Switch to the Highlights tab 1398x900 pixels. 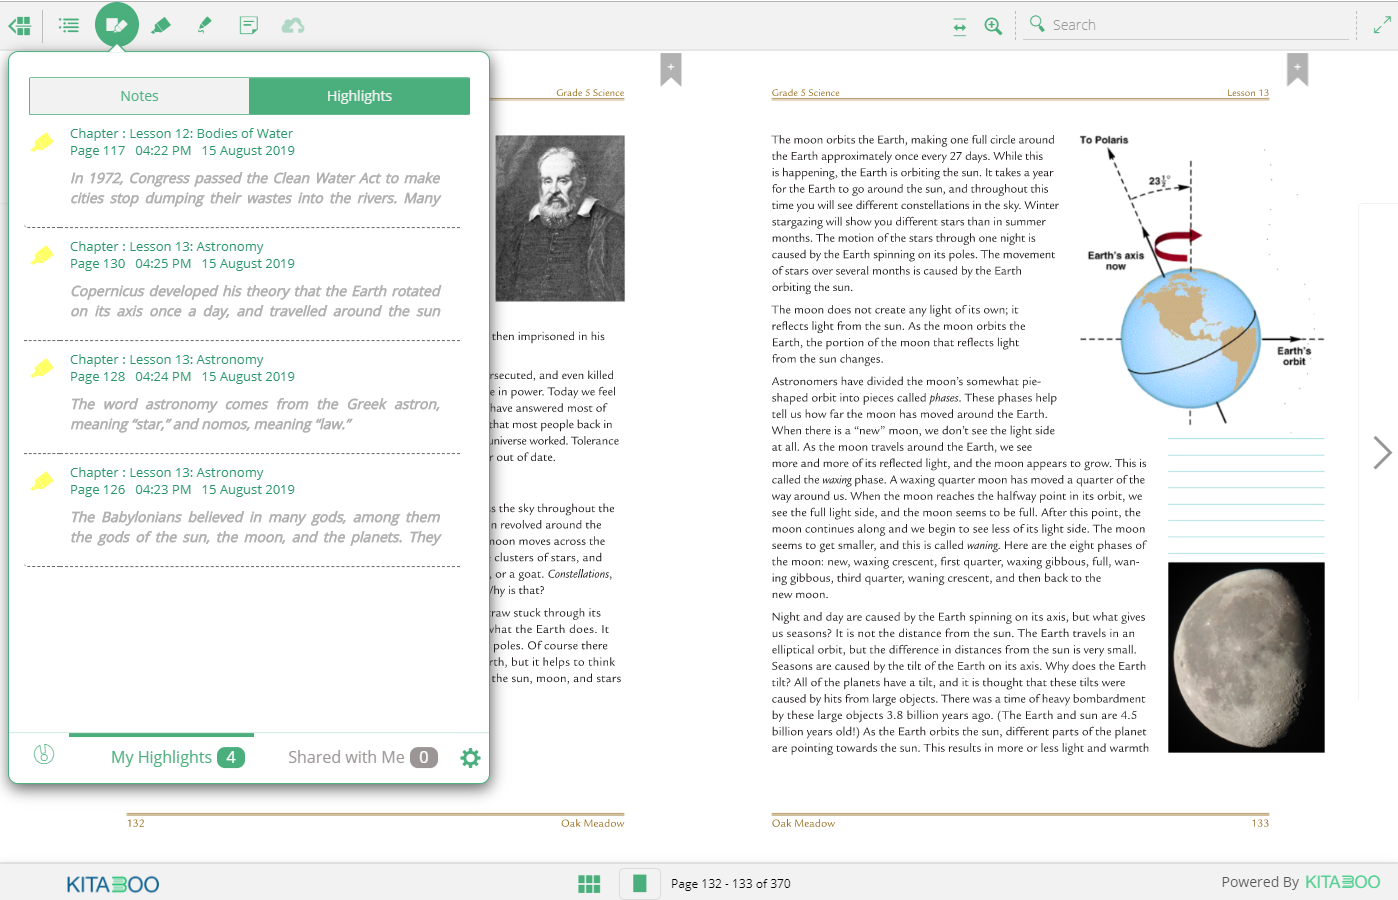[x=359, y=96]
